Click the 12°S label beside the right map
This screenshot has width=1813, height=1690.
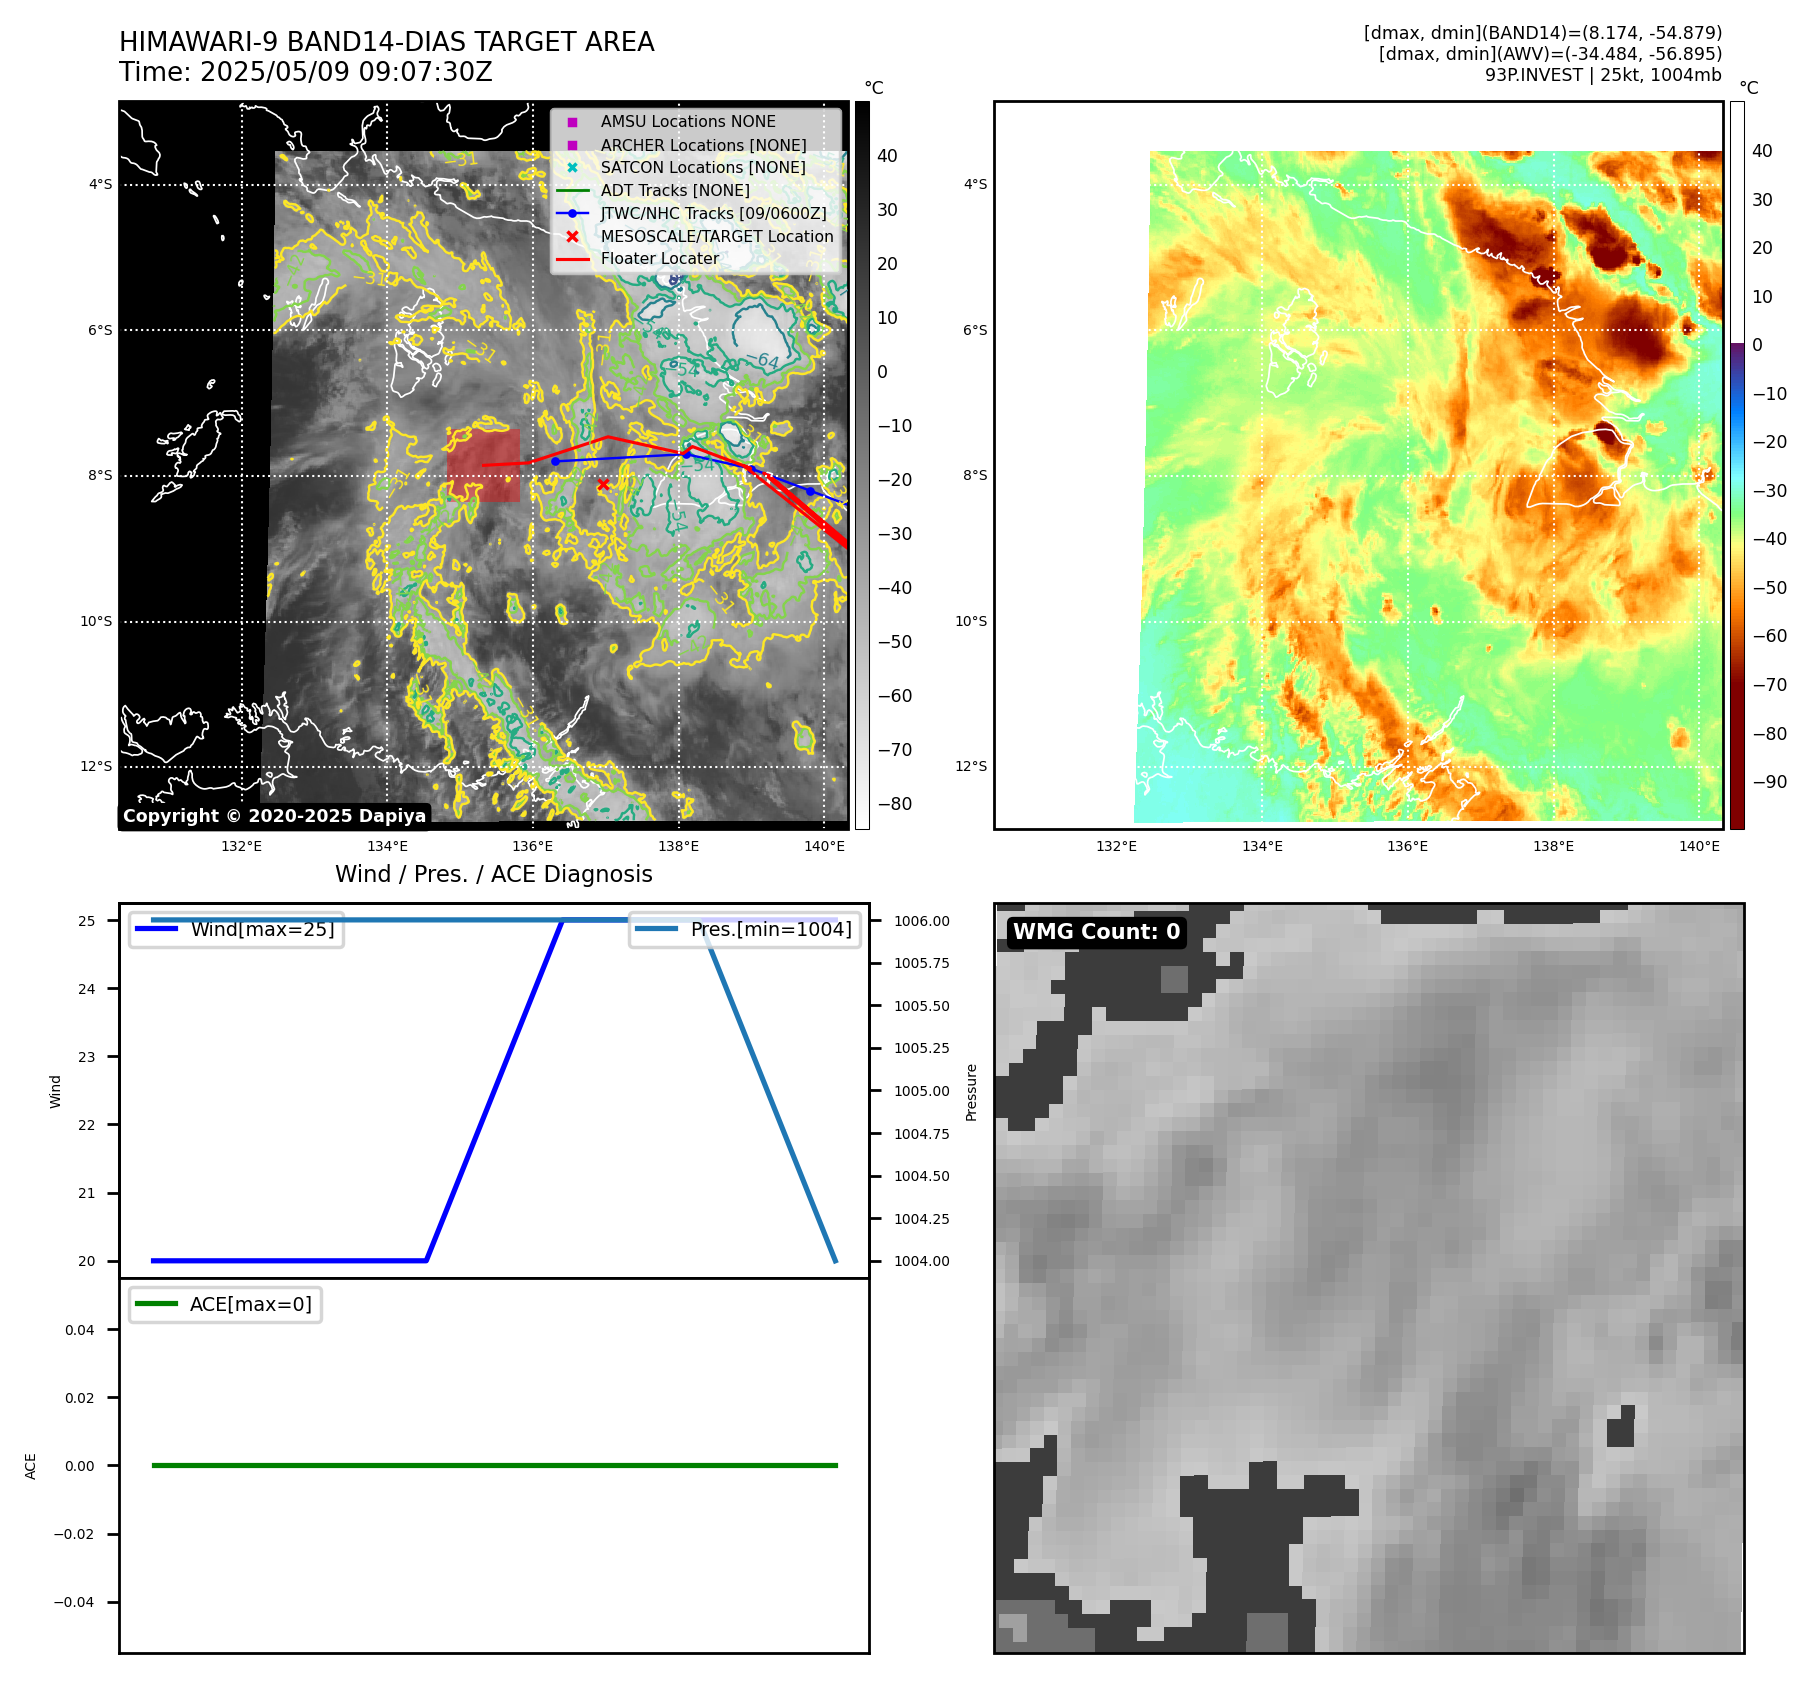[971, 766]
